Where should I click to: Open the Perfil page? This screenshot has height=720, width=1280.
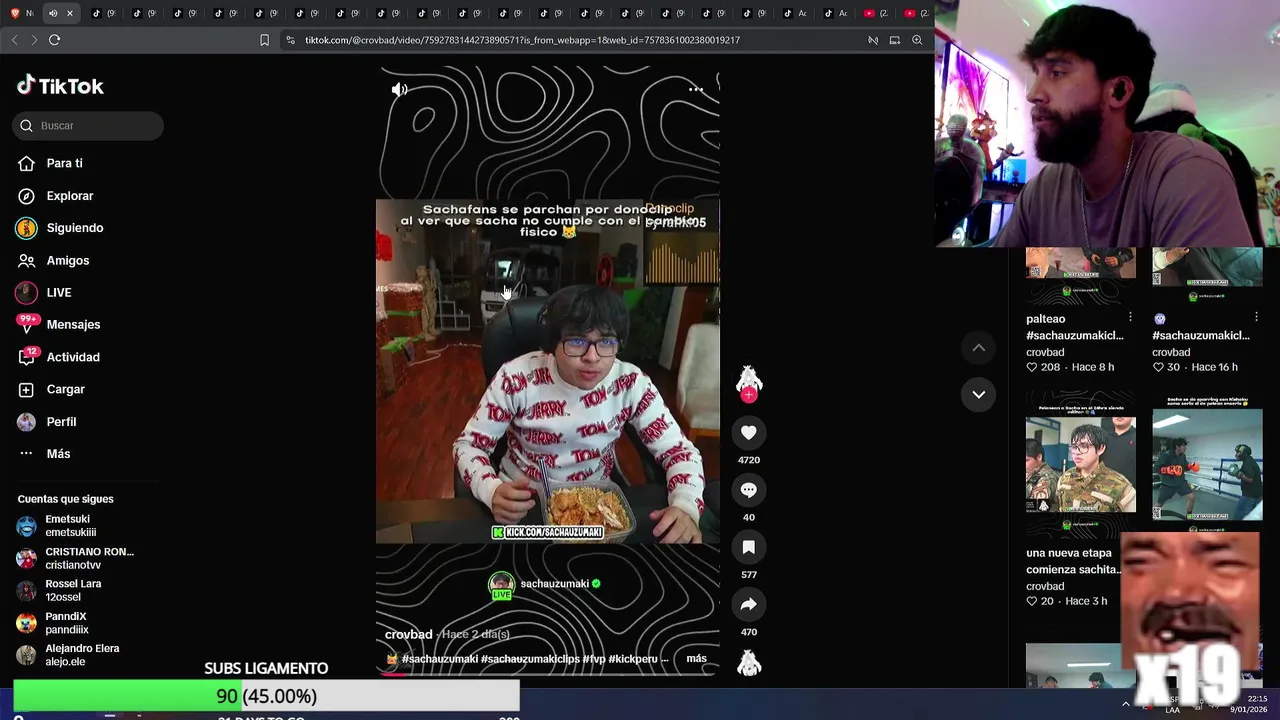[46, 422]
